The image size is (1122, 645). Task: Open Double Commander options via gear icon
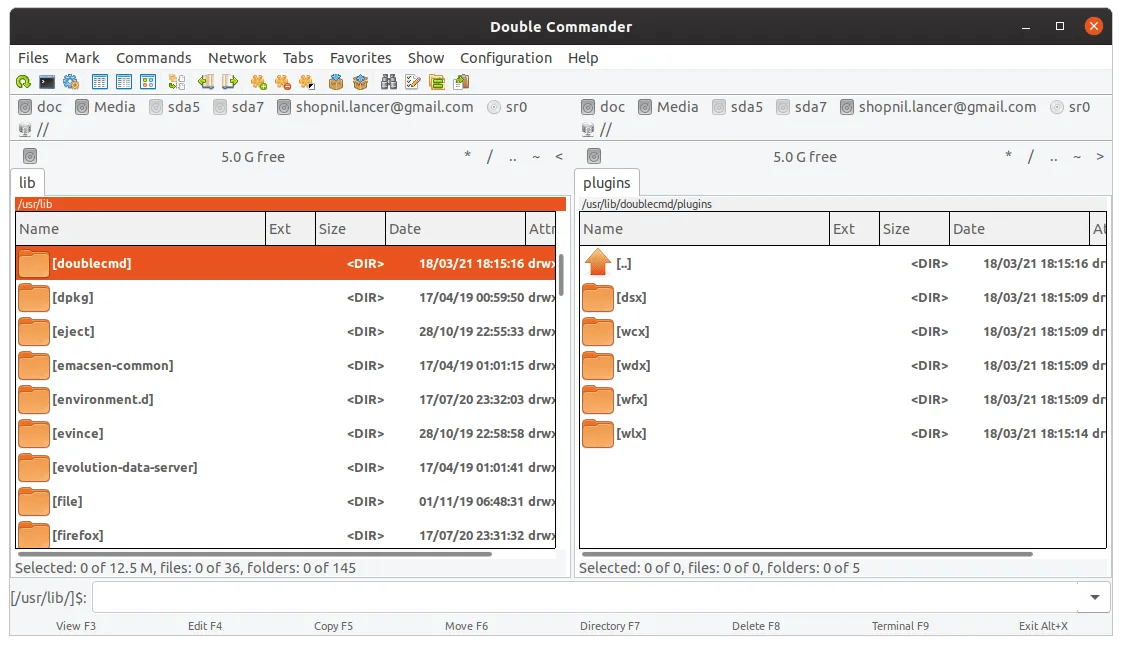(x=70, y=81)
